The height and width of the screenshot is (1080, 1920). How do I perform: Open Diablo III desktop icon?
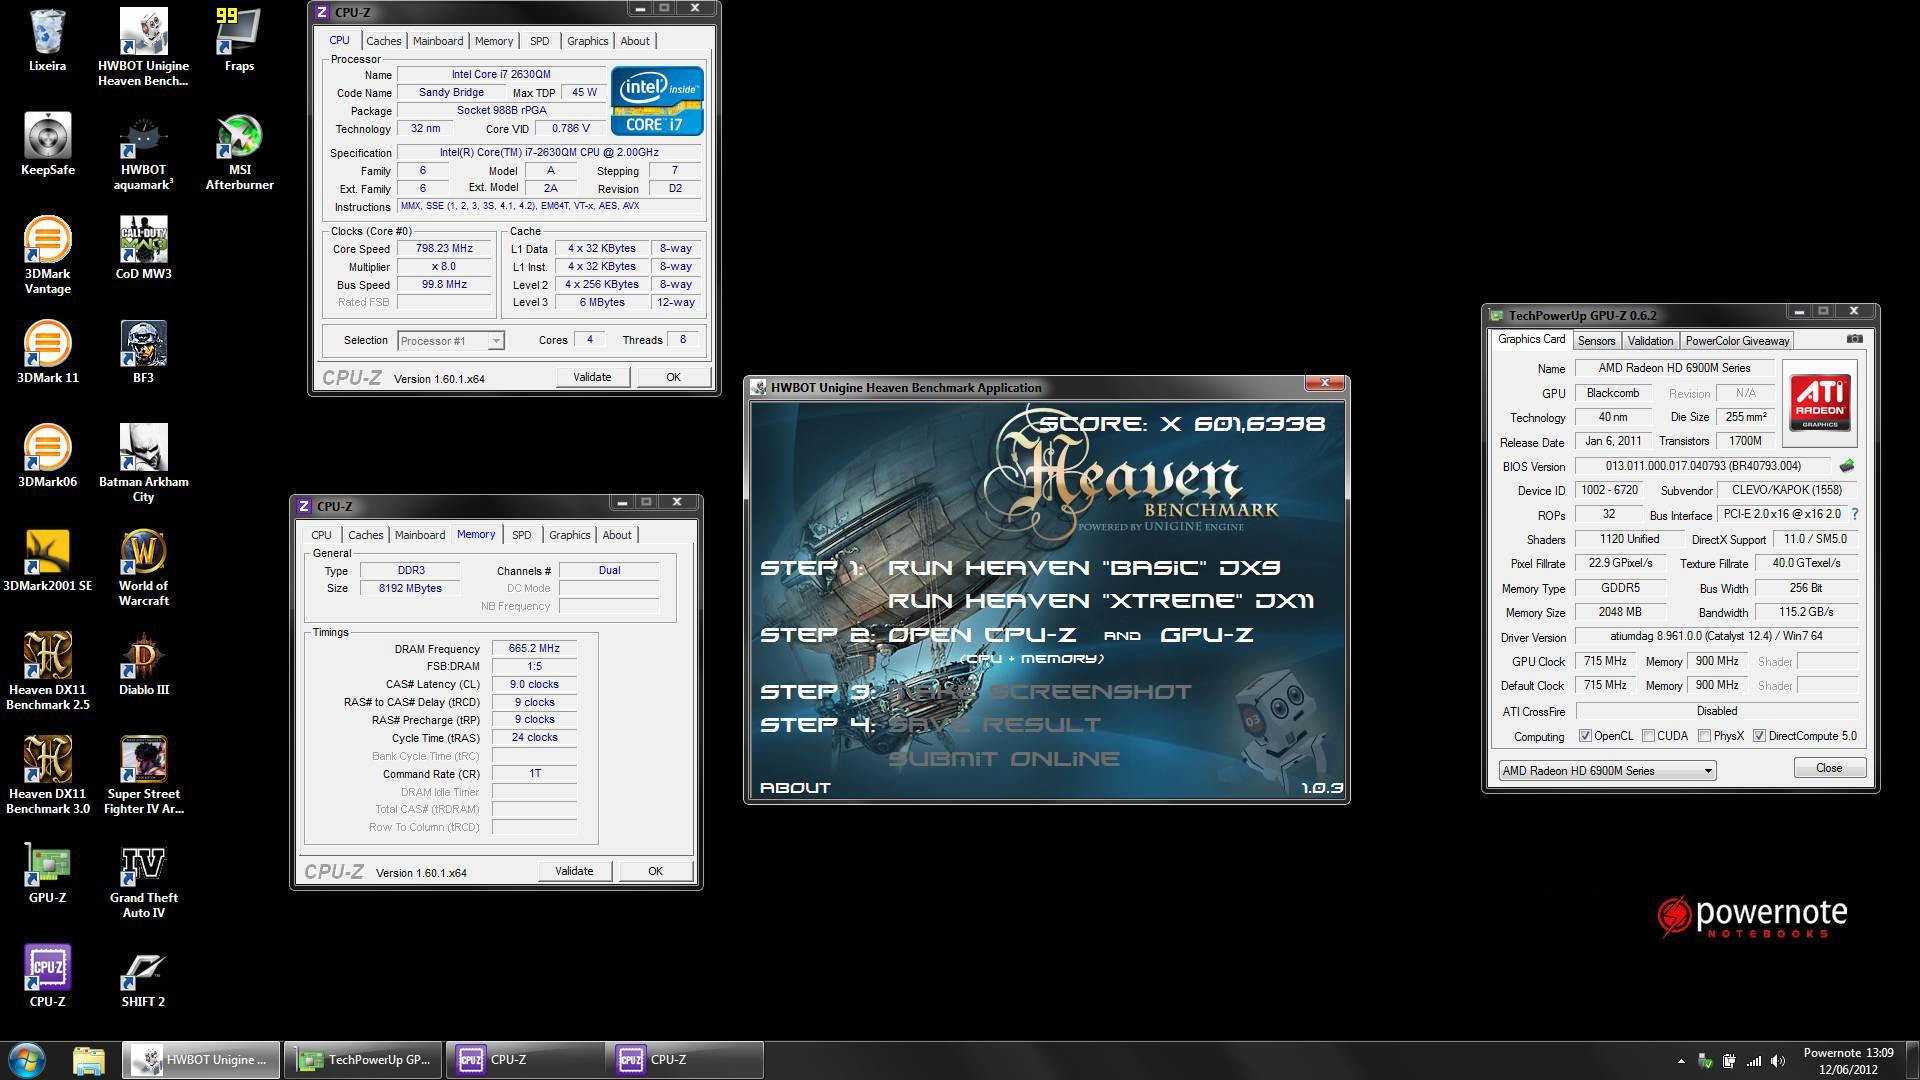143,664
